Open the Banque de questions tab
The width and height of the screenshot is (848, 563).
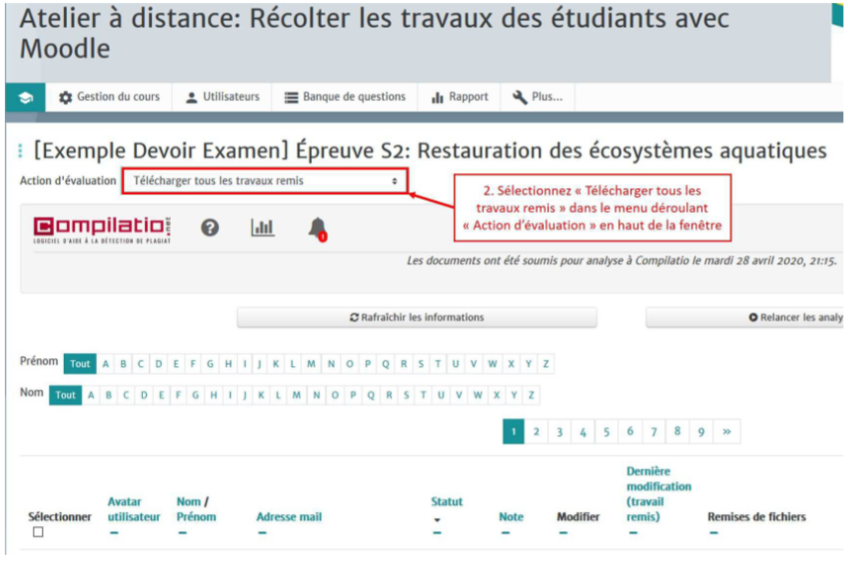345,97
